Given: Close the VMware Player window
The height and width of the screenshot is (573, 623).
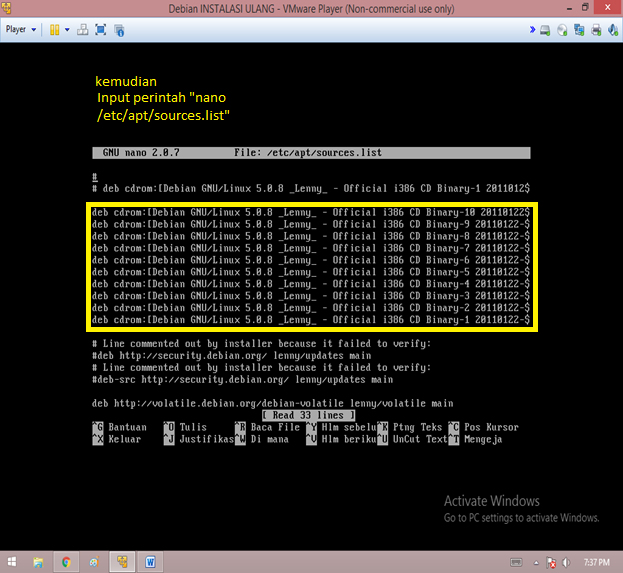Looking at the screenshot, I should point(608,7).
